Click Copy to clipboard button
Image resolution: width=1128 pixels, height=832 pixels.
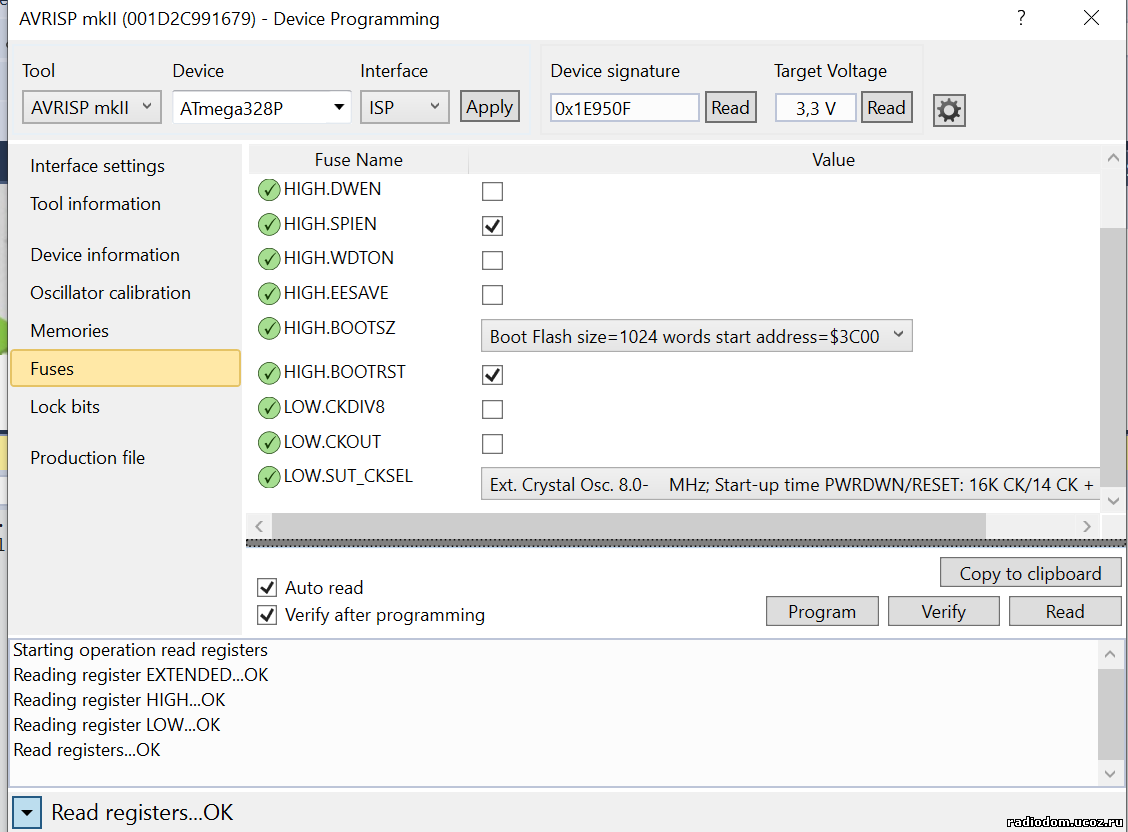[x=1030, y=573]
